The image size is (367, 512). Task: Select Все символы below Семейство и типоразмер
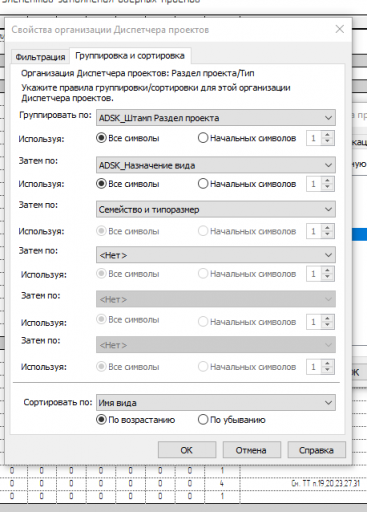click(128, 231)
